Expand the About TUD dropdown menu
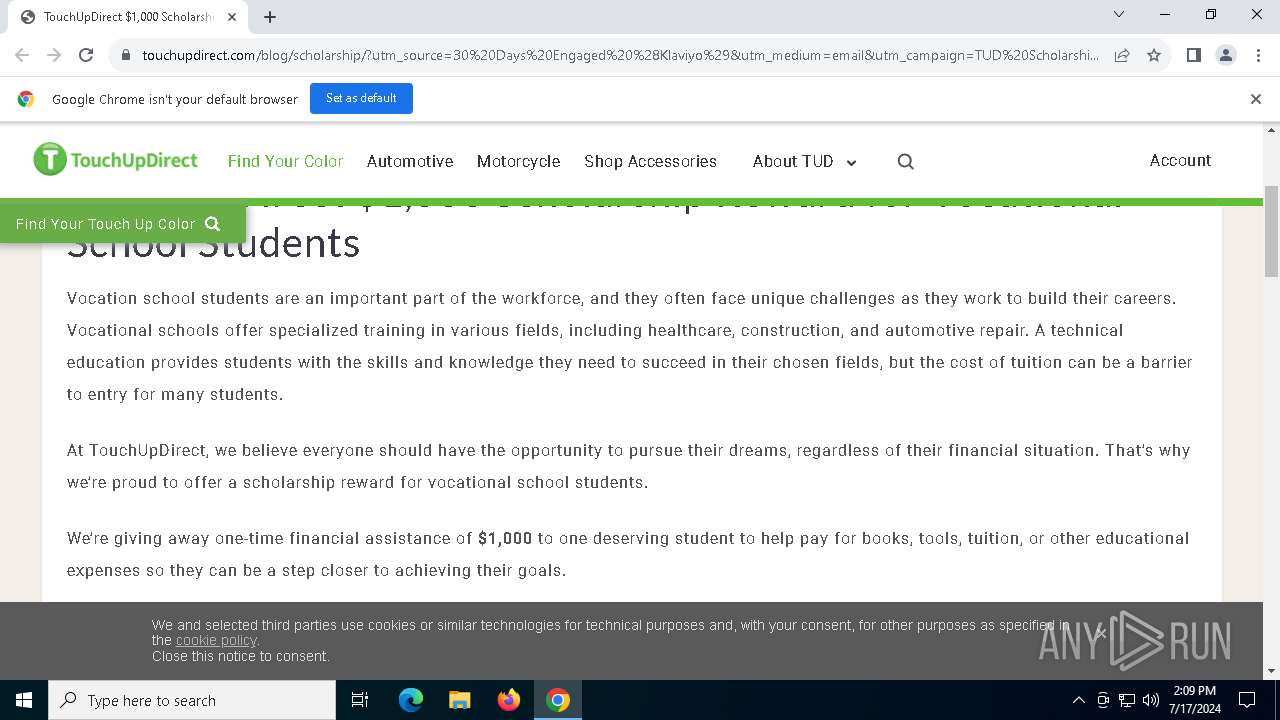 pos(805,161)
